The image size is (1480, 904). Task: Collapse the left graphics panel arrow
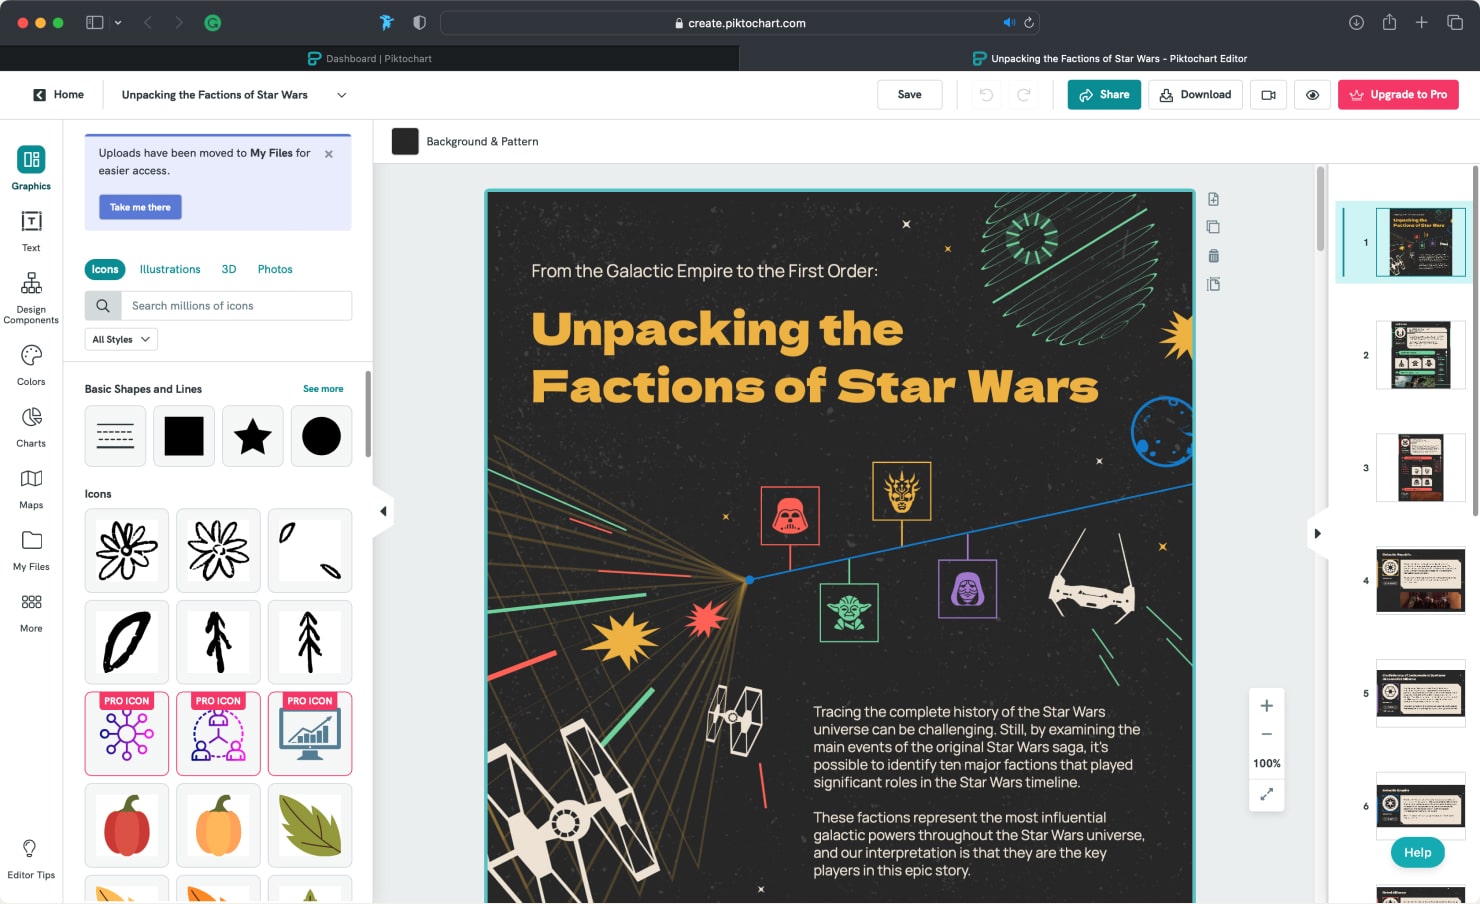pos(383,511)
